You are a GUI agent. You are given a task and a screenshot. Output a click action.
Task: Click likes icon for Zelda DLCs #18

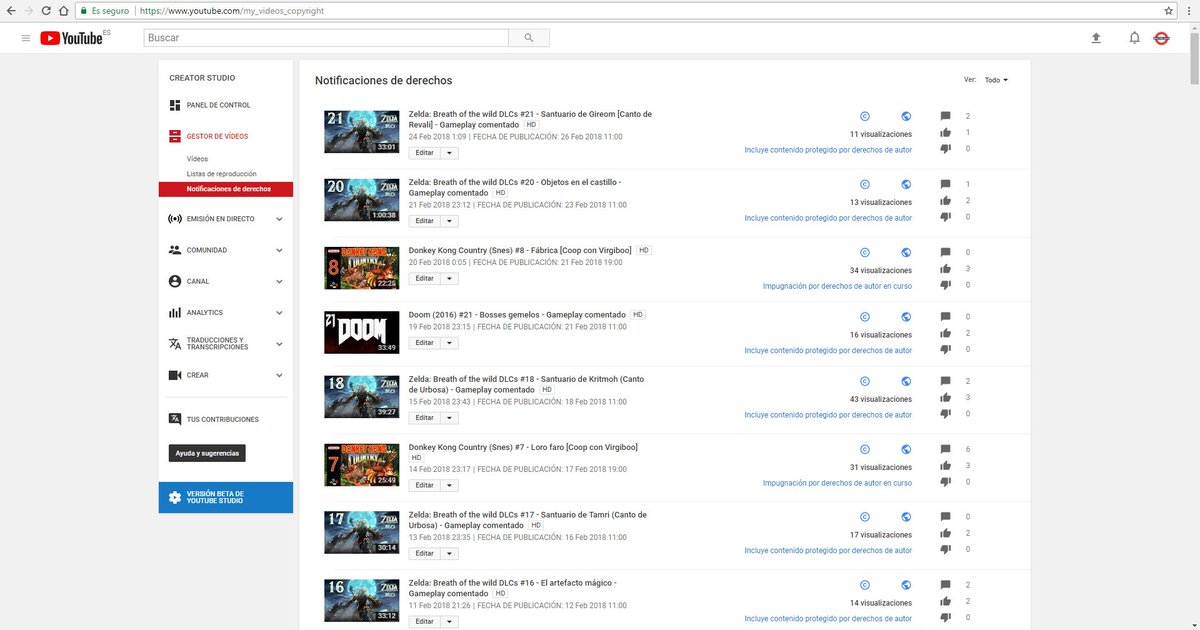click(x=945, y=397)
